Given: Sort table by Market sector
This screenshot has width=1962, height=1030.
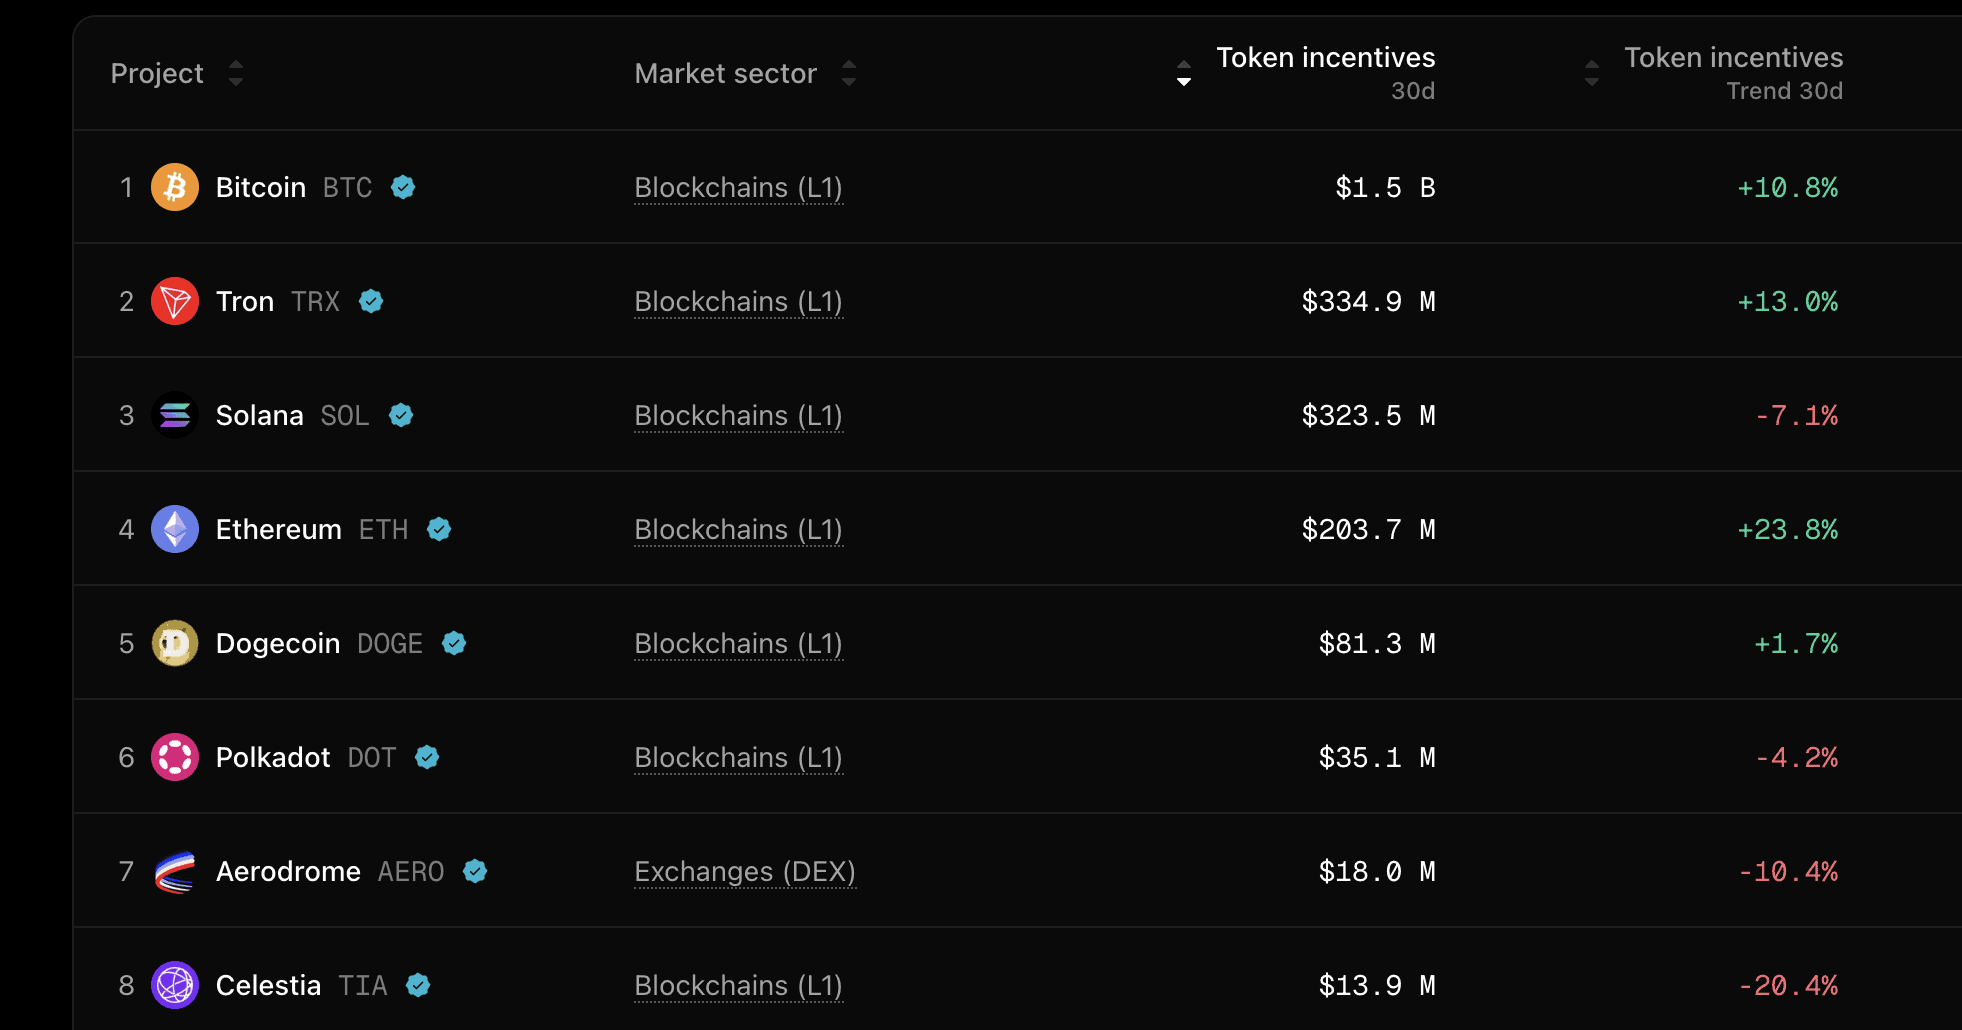Looking at the screenshot, I should pos(849,73).
